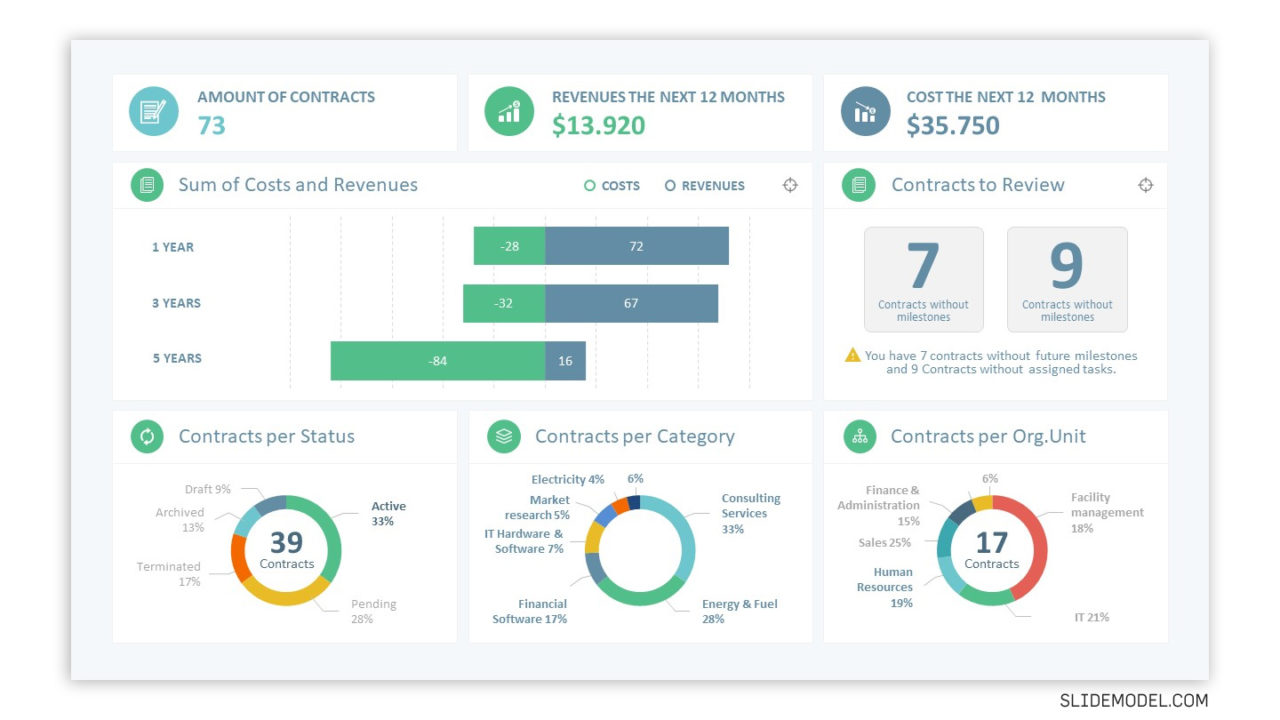Click the $13.920 revenues value

[598, 125]
